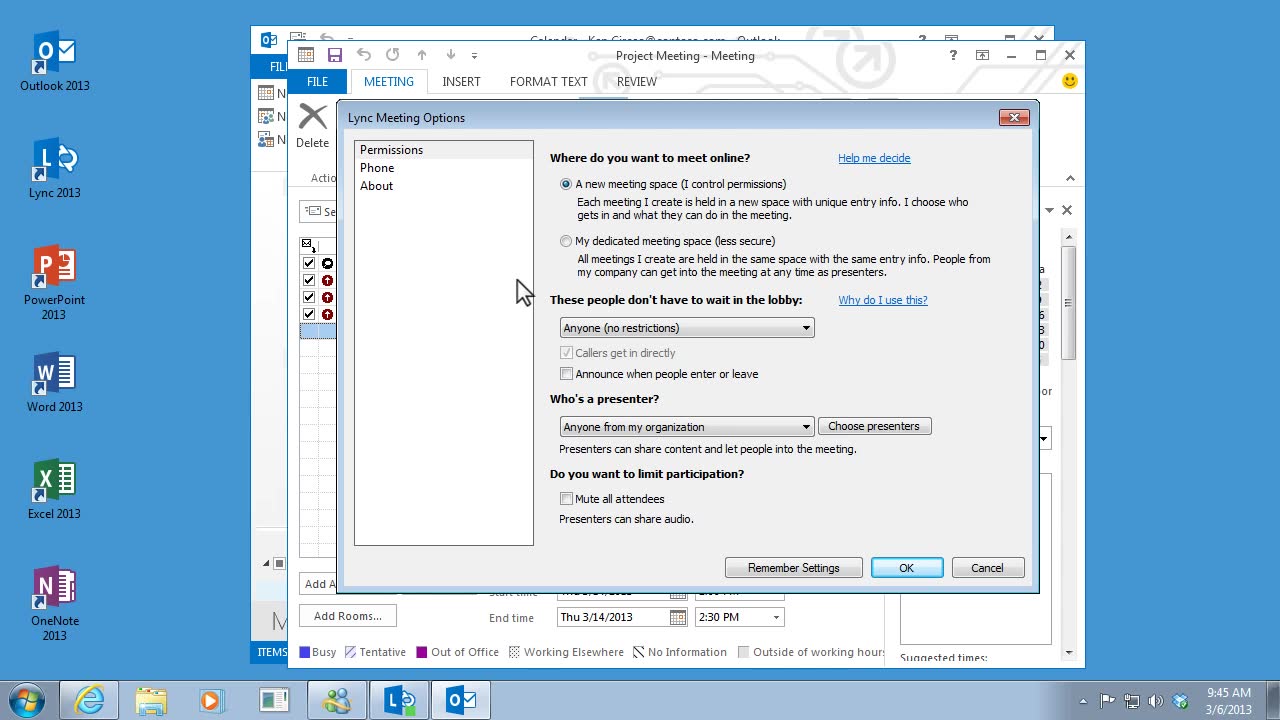Screen dimensions: 1280x720
Task: Click the blue Busy legend swatch
Action: click(x=305, y=652)
